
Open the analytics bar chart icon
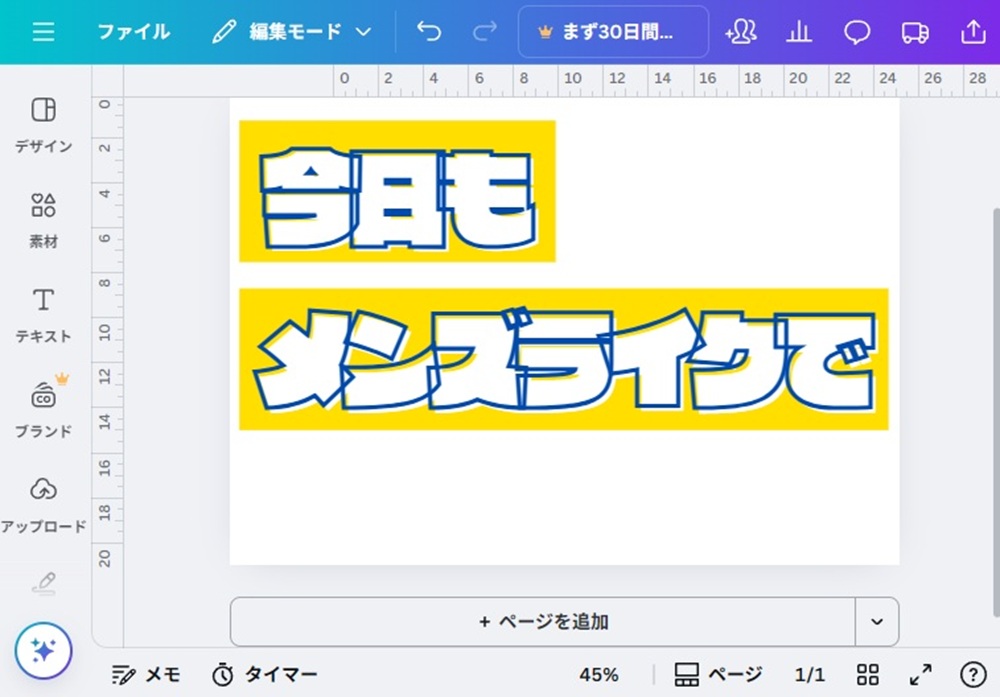coord(798,32)
